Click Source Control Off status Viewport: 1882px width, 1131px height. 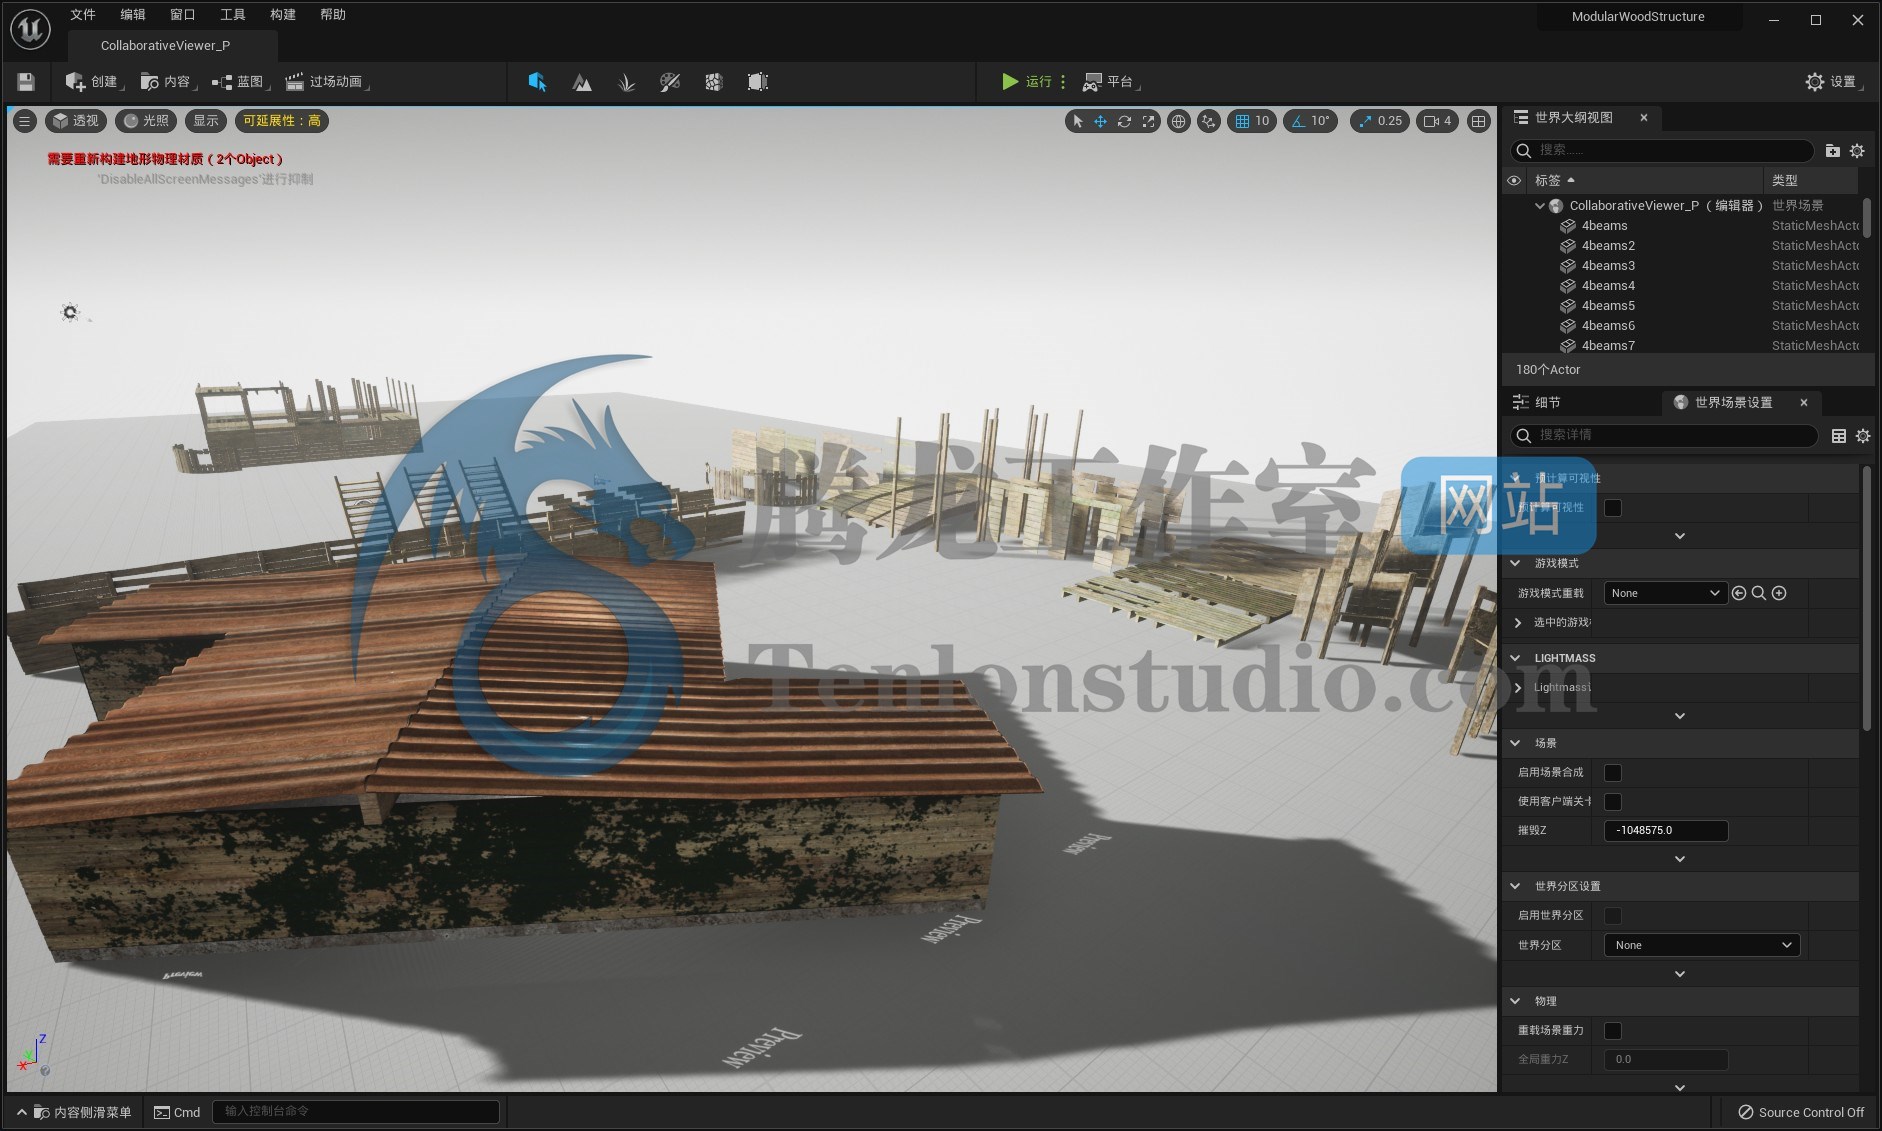[x=1801, y=1112]
